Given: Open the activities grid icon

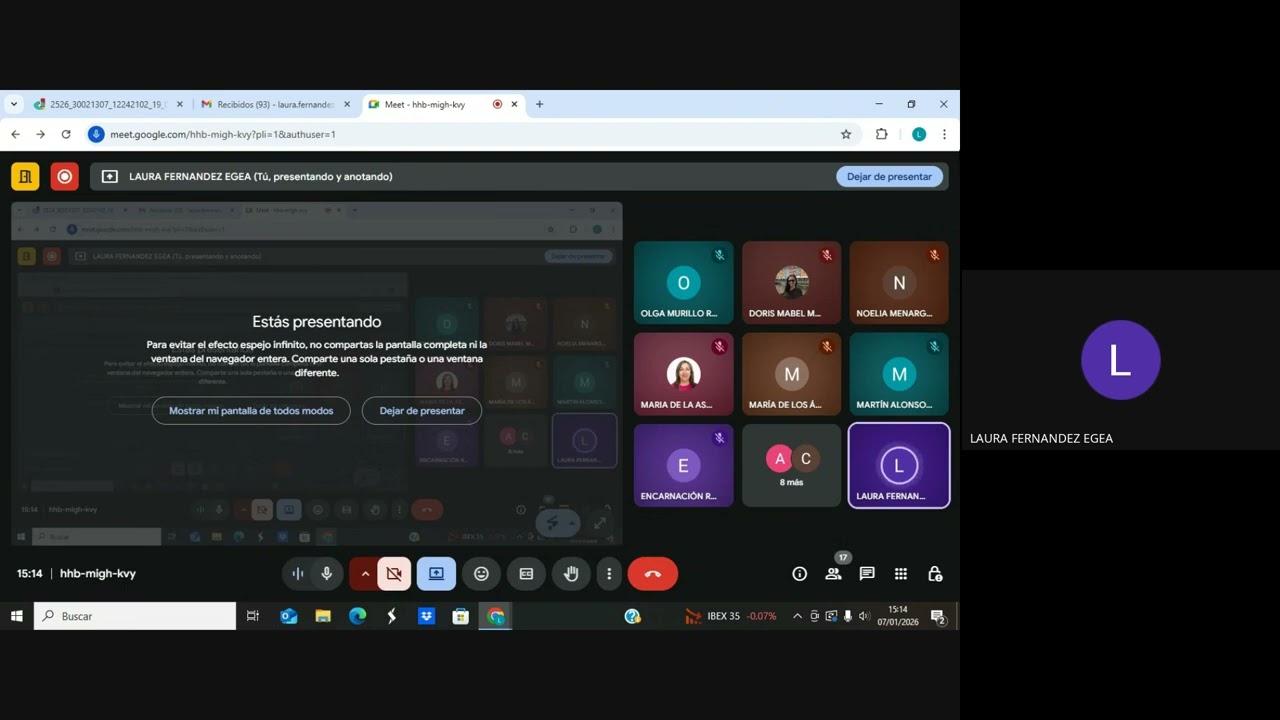Looking at the screenshot, I should [x=901, y=574].
